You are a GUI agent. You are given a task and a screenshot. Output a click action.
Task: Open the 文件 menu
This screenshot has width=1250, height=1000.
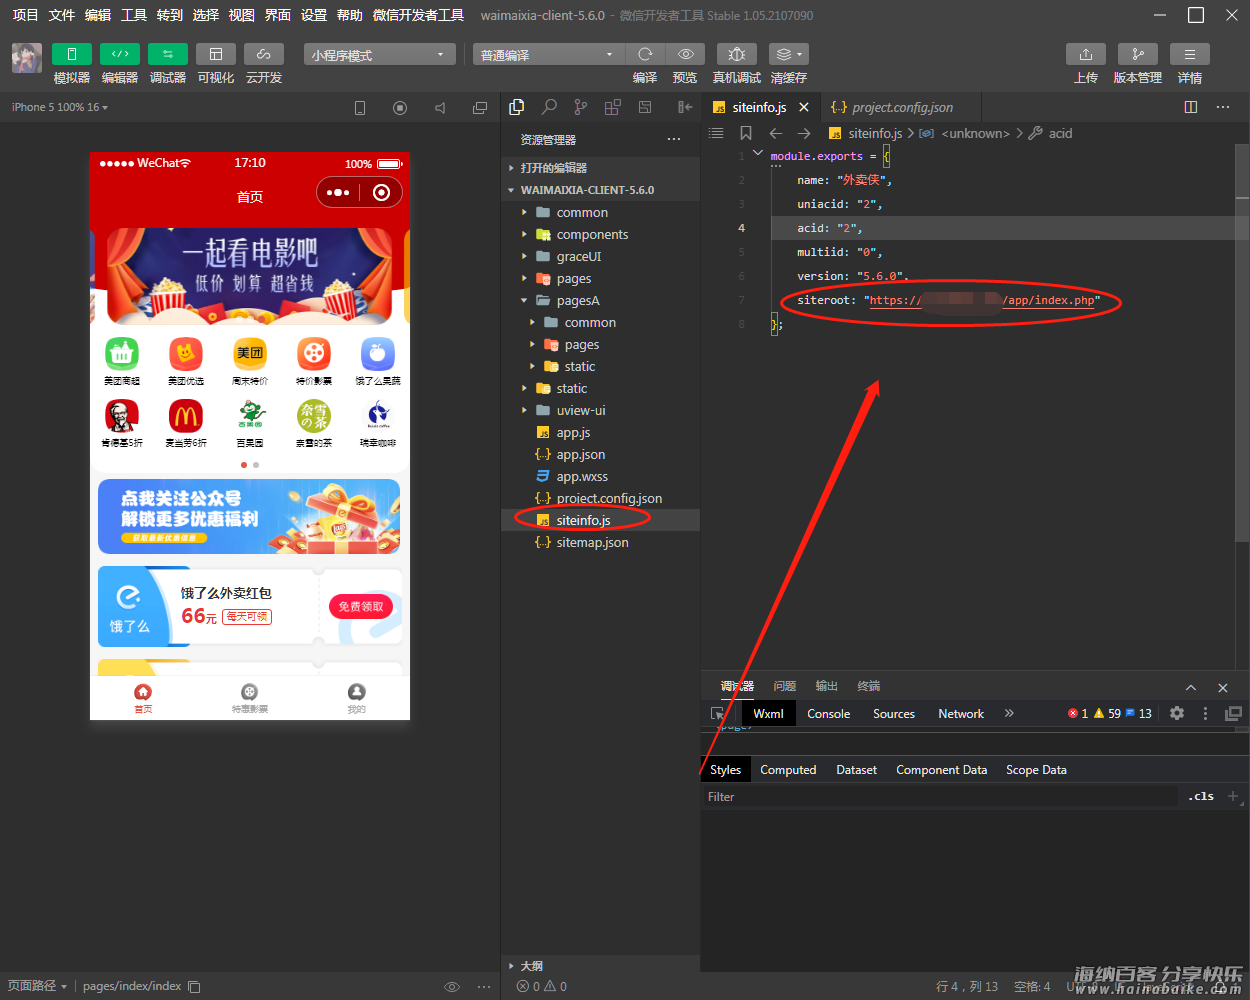coord(62,15)
